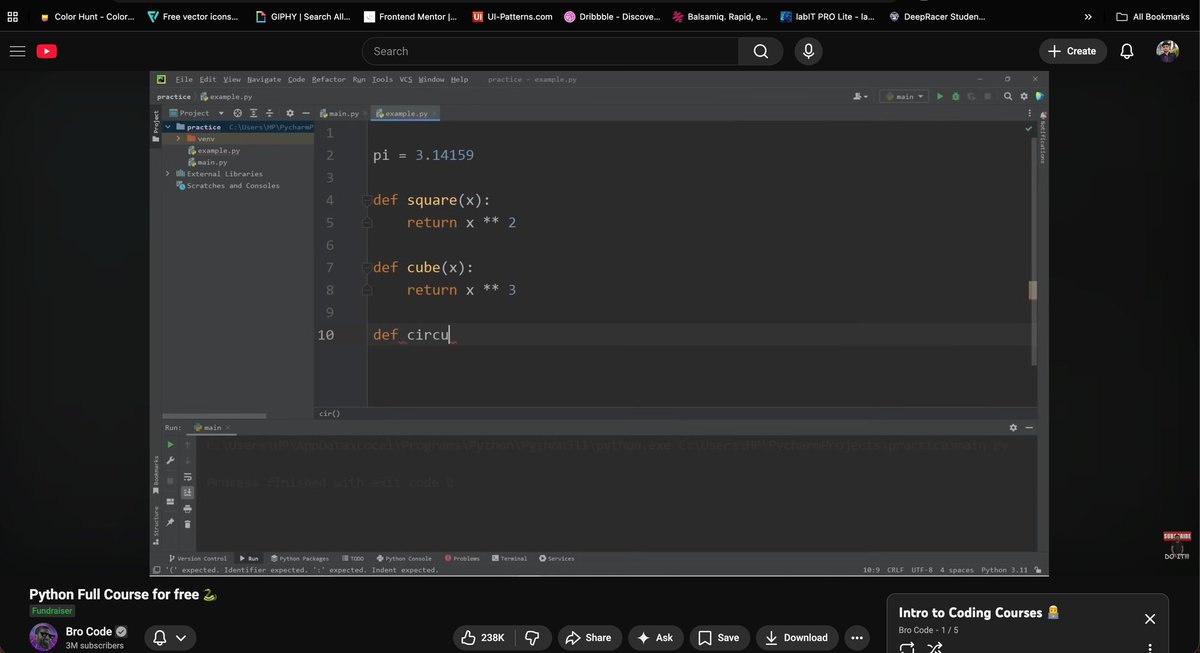Start debugging with the bug icon
The image size is (1200, 653).
[956, 97]
